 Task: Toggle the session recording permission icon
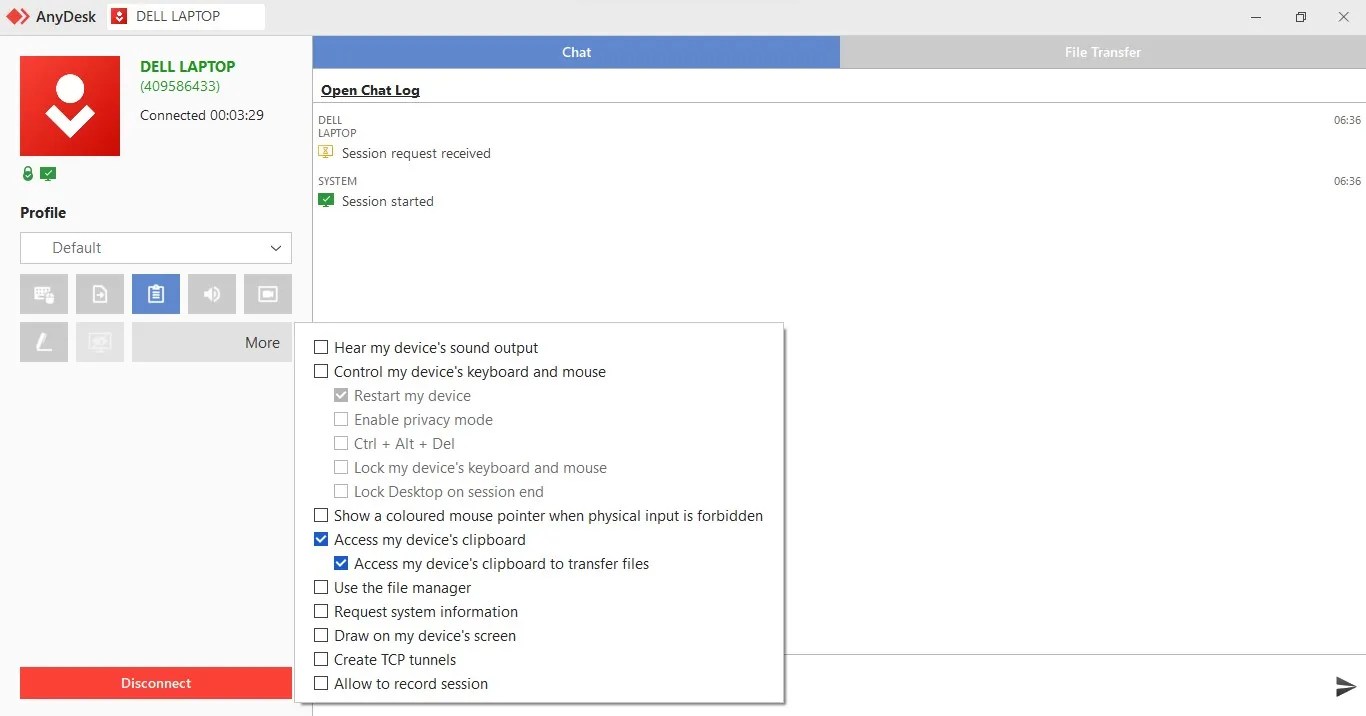coord(267,294)
